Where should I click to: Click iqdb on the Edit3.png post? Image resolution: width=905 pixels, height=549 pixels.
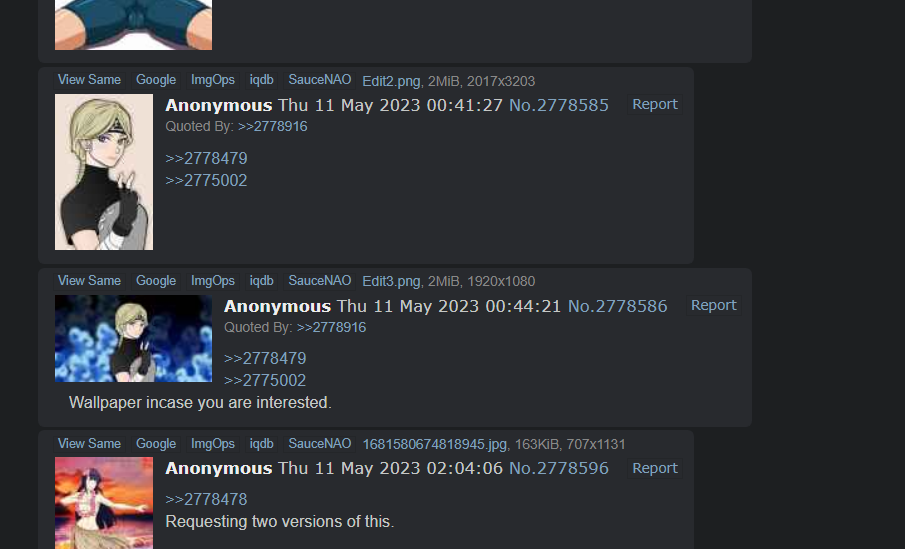pos(261,281)
